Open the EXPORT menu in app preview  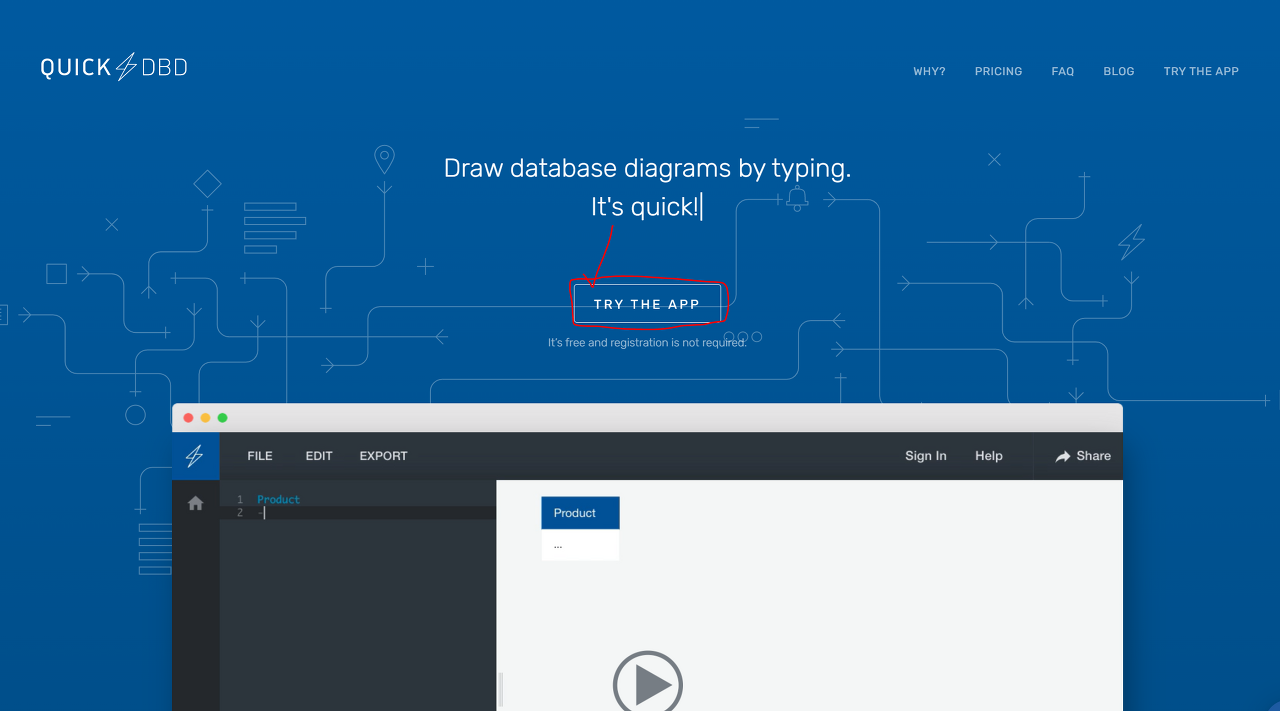(384, 456)
